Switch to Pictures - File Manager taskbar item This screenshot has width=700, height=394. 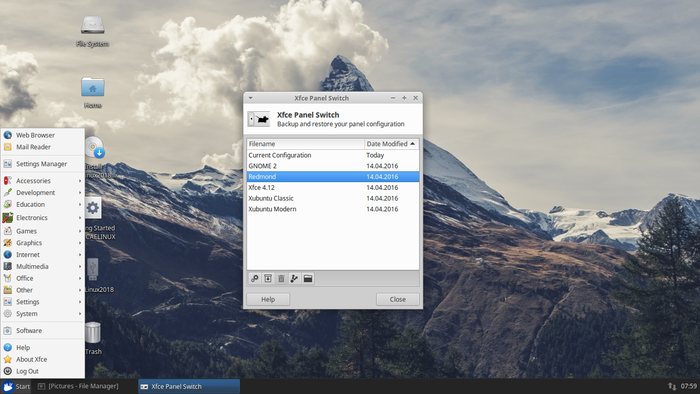[79, 386]
